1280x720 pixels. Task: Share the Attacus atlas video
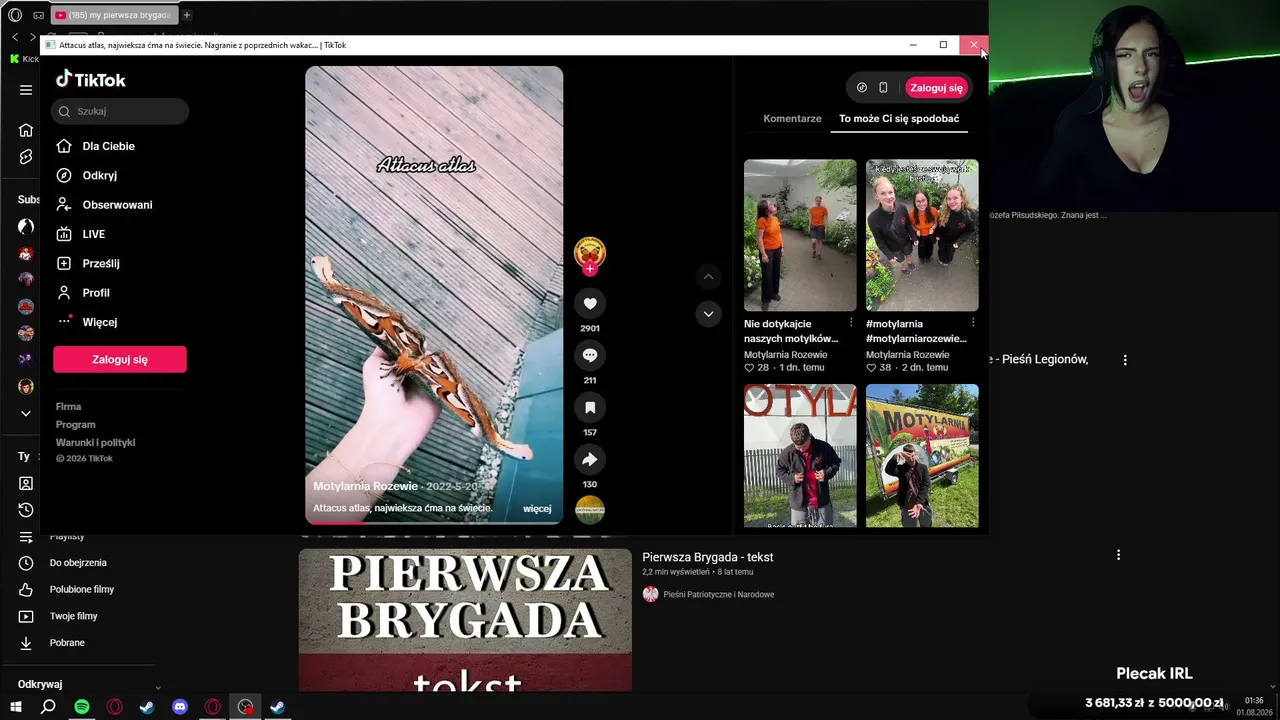pyautogui.click(x=590, y=460)
